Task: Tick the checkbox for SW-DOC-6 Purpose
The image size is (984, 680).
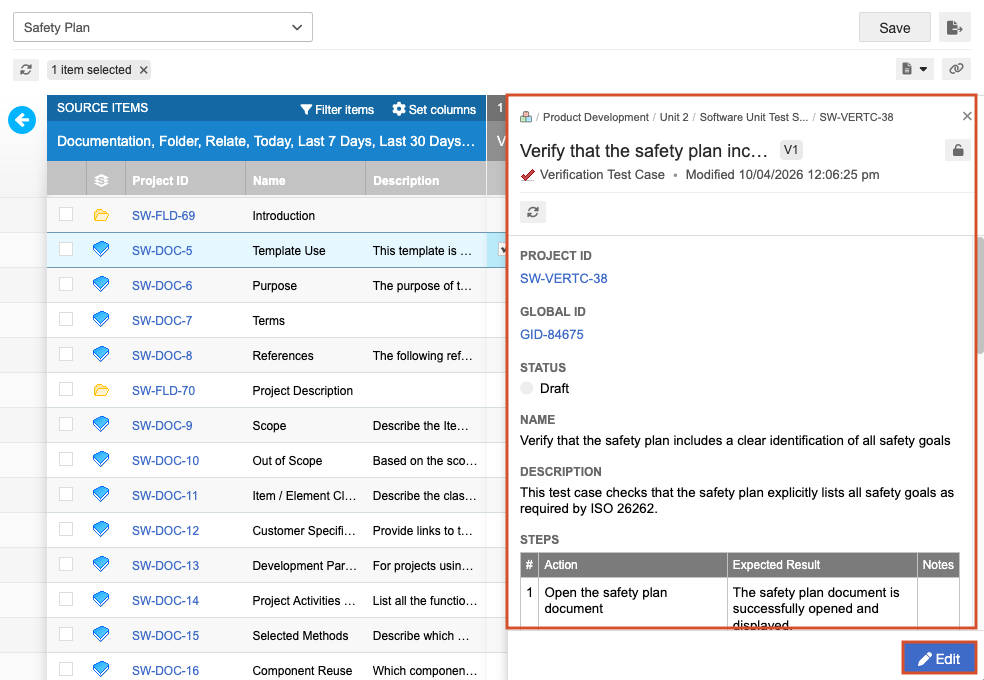Action: (x=66, y=285)
